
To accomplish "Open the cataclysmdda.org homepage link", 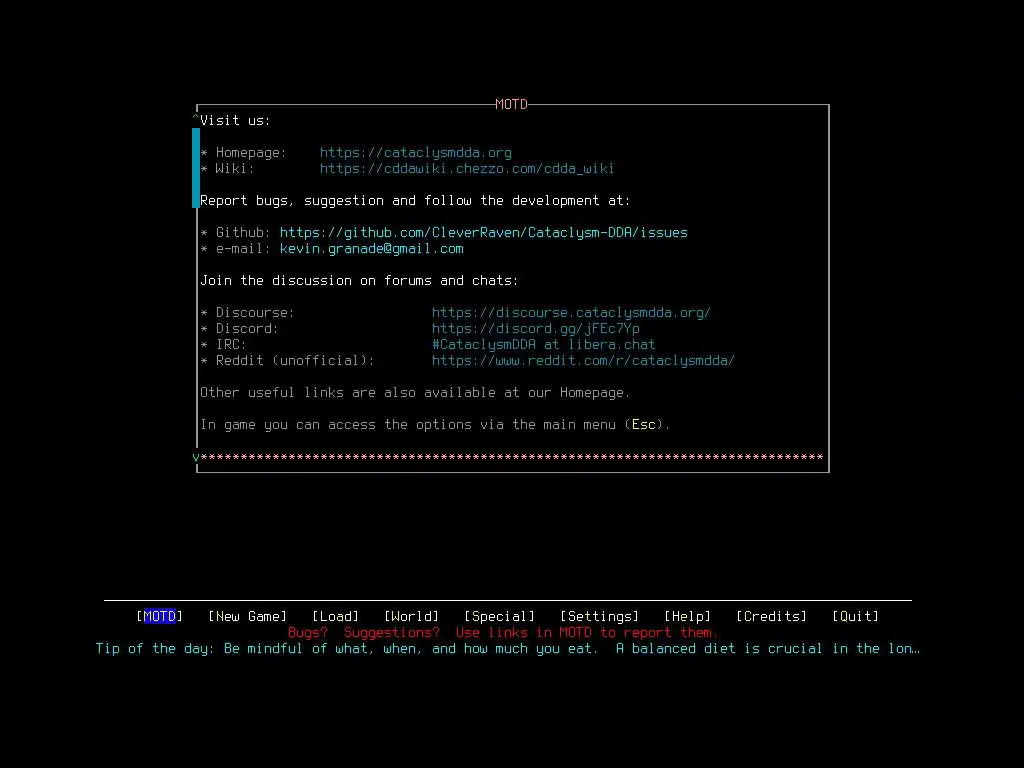I will click(415, 153).
